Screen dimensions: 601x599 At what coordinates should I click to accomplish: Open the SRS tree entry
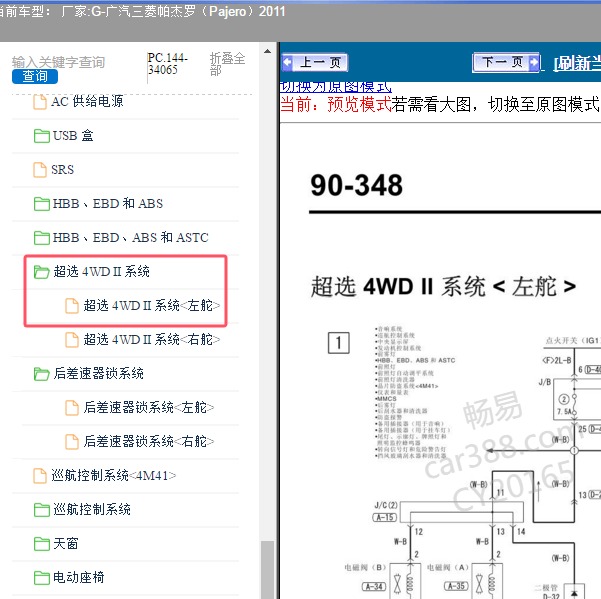pyautogui.click(x=62, y=169)
